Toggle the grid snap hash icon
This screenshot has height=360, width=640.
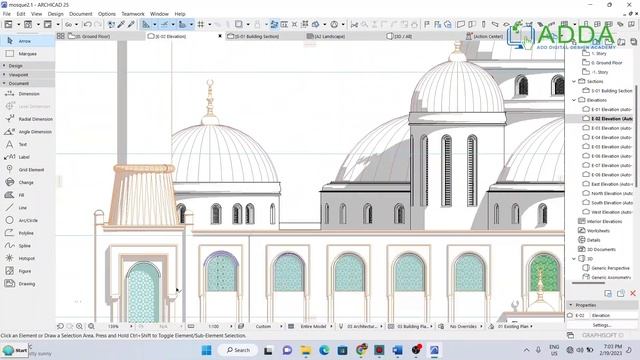200,24
